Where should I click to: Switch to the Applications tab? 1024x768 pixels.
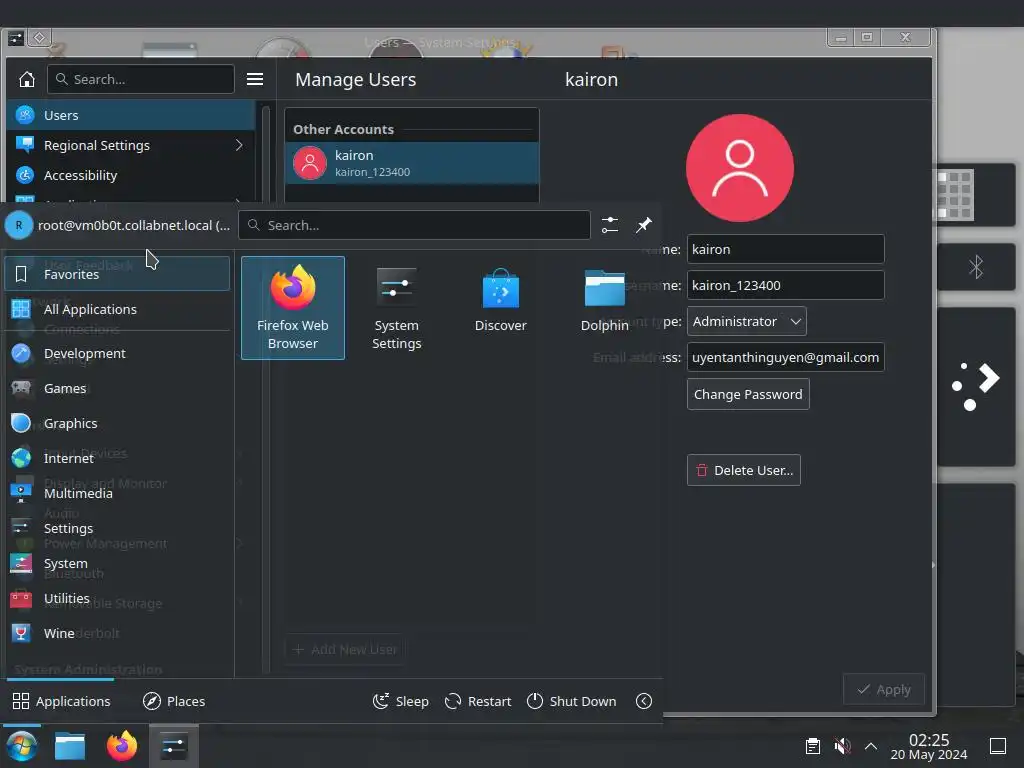point(61,701)
